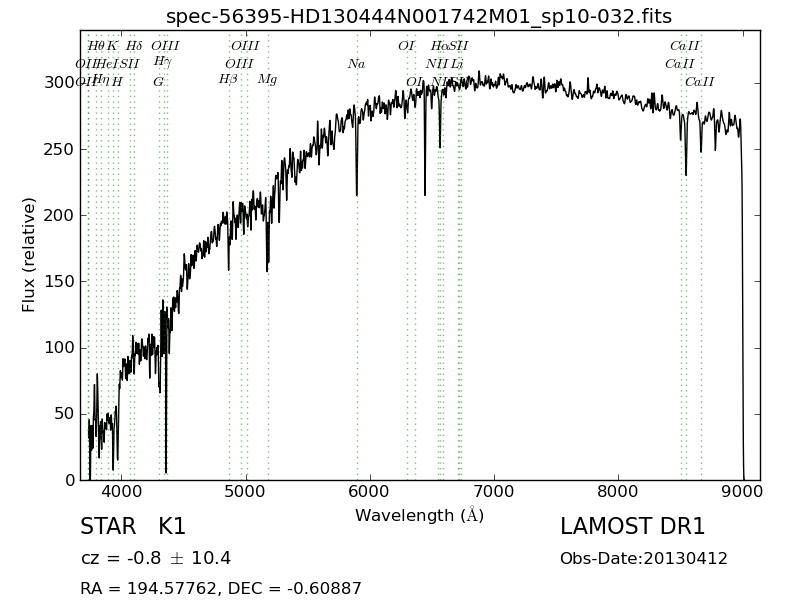Click the 'STAR' classification text

coord(108,527)
